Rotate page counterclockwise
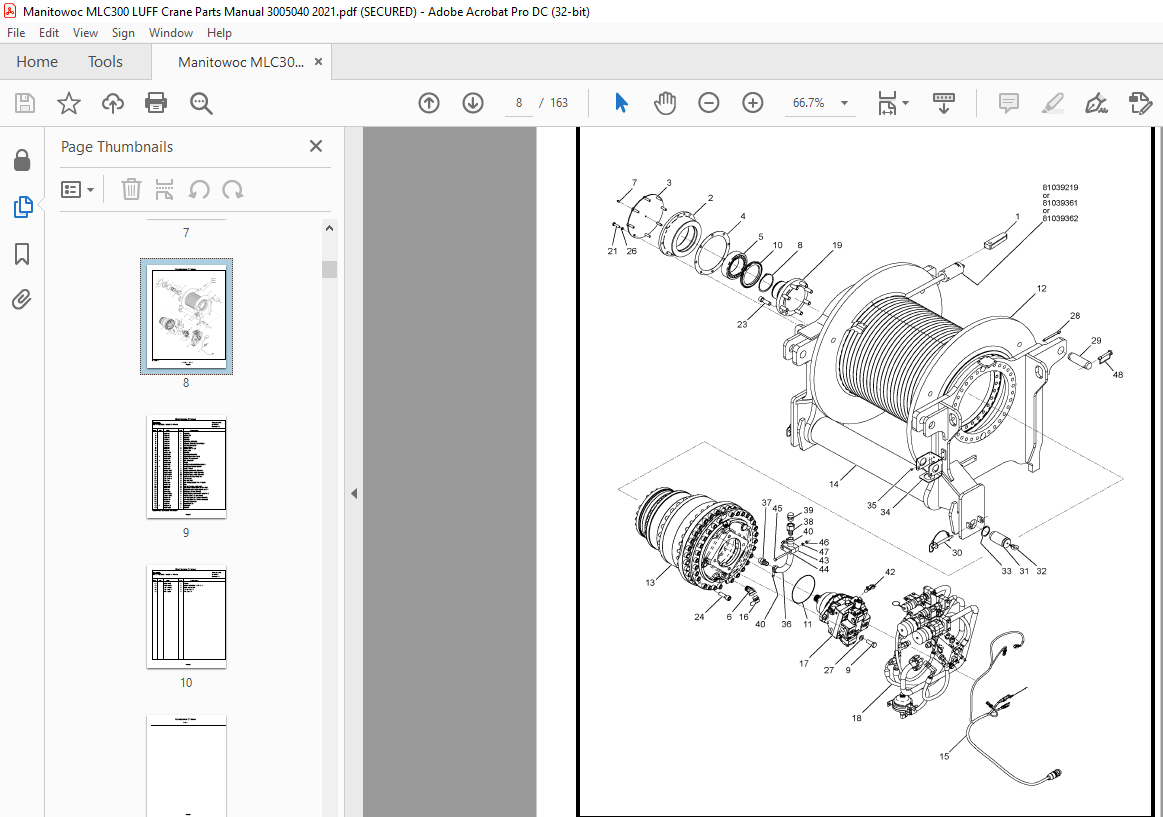The height and width of the screenshot is (817, 1163). [x=199, y=189]
